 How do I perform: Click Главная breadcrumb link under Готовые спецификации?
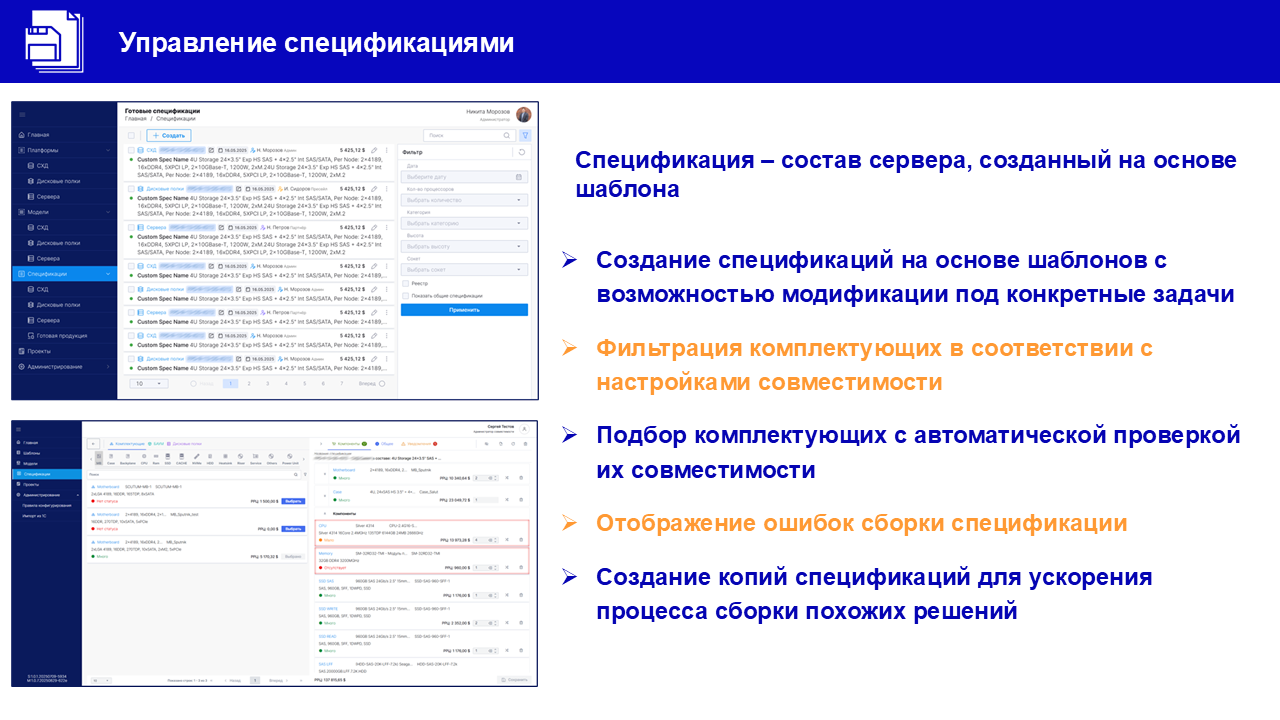pos(136,118)
